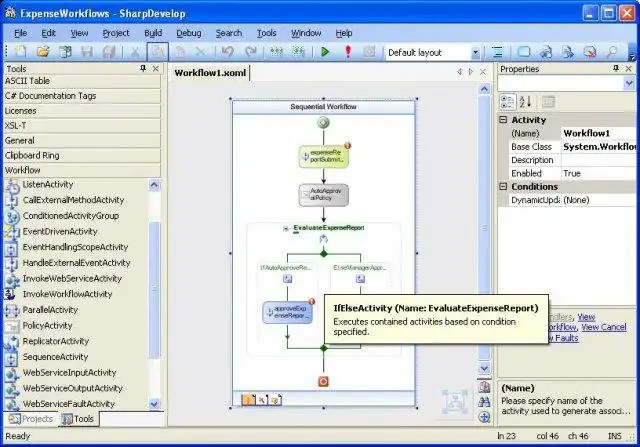Click the Redo arrow icon
640x447 pixels.
pyautogui.click(x=251, y=52)
